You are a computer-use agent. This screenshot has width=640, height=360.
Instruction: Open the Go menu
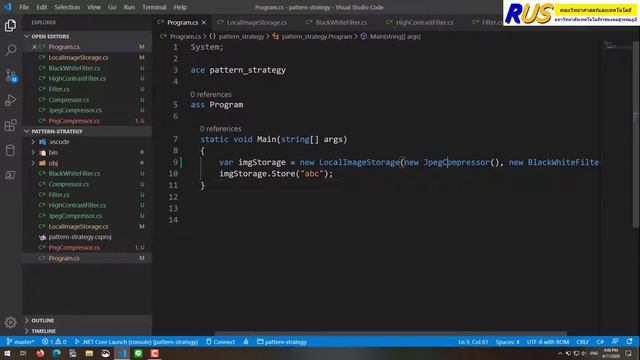[x=112, y=7]
